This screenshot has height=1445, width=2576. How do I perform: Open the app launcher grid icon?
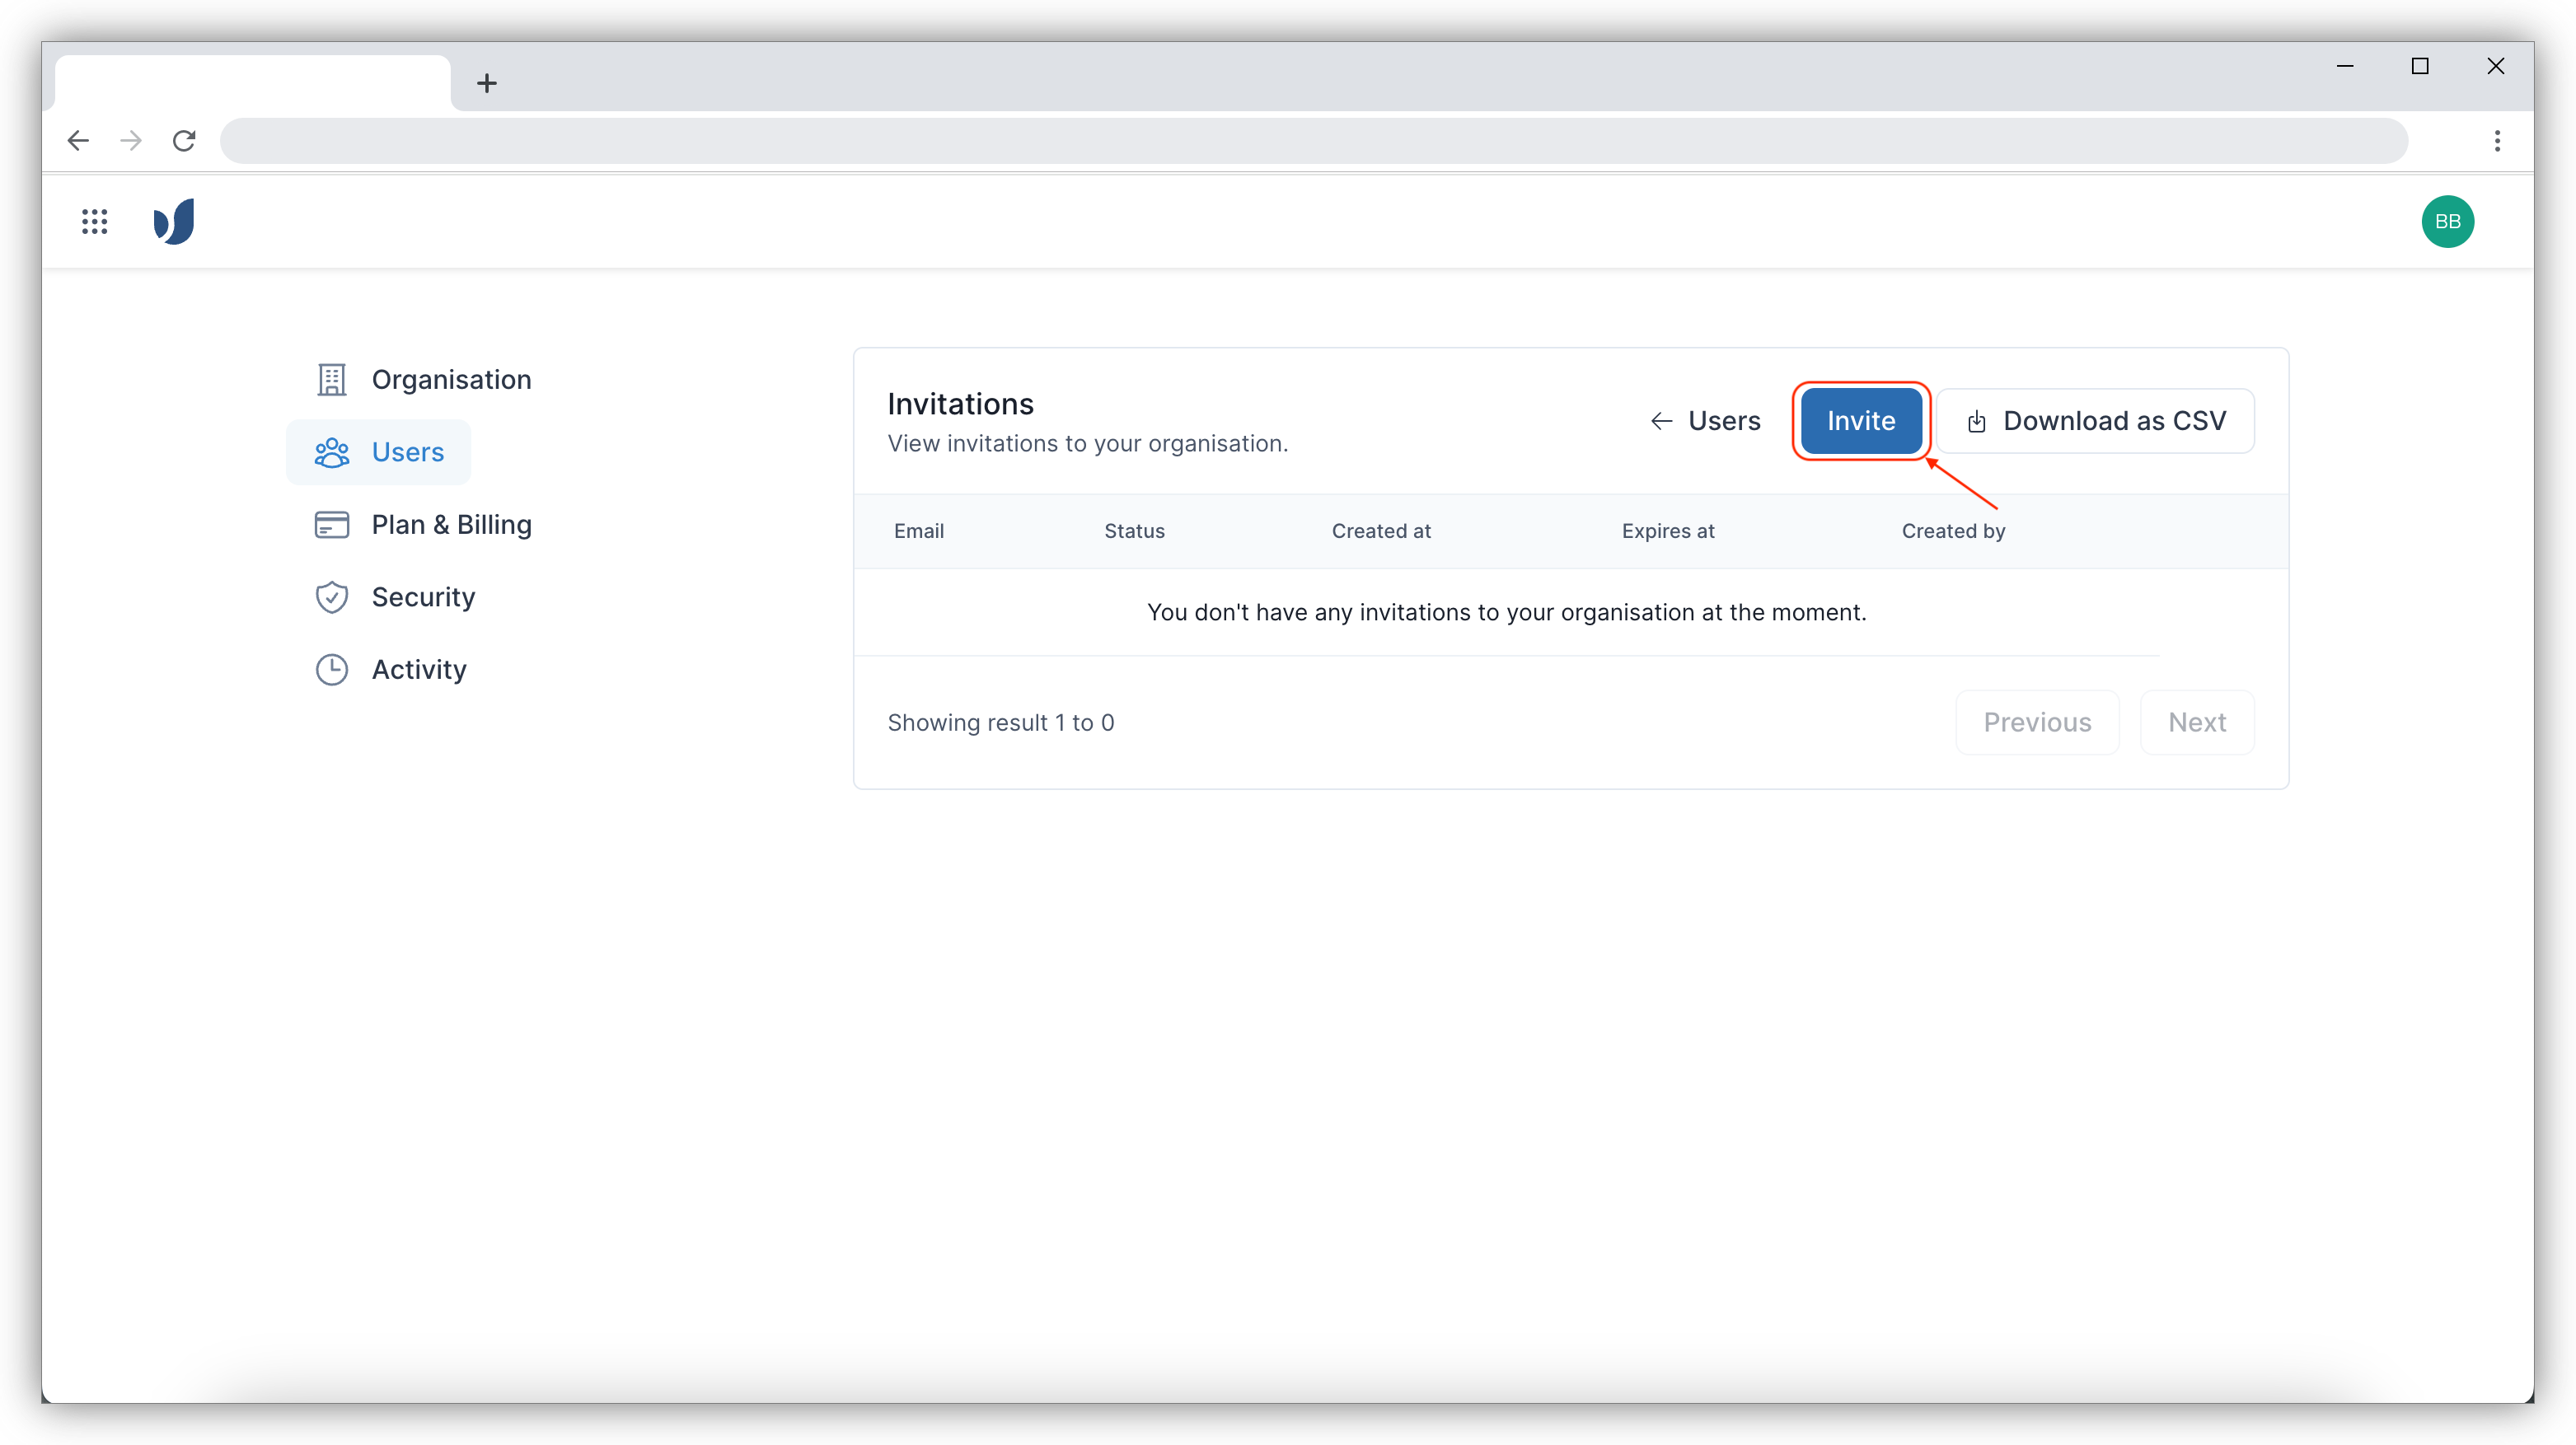point(94,221)
